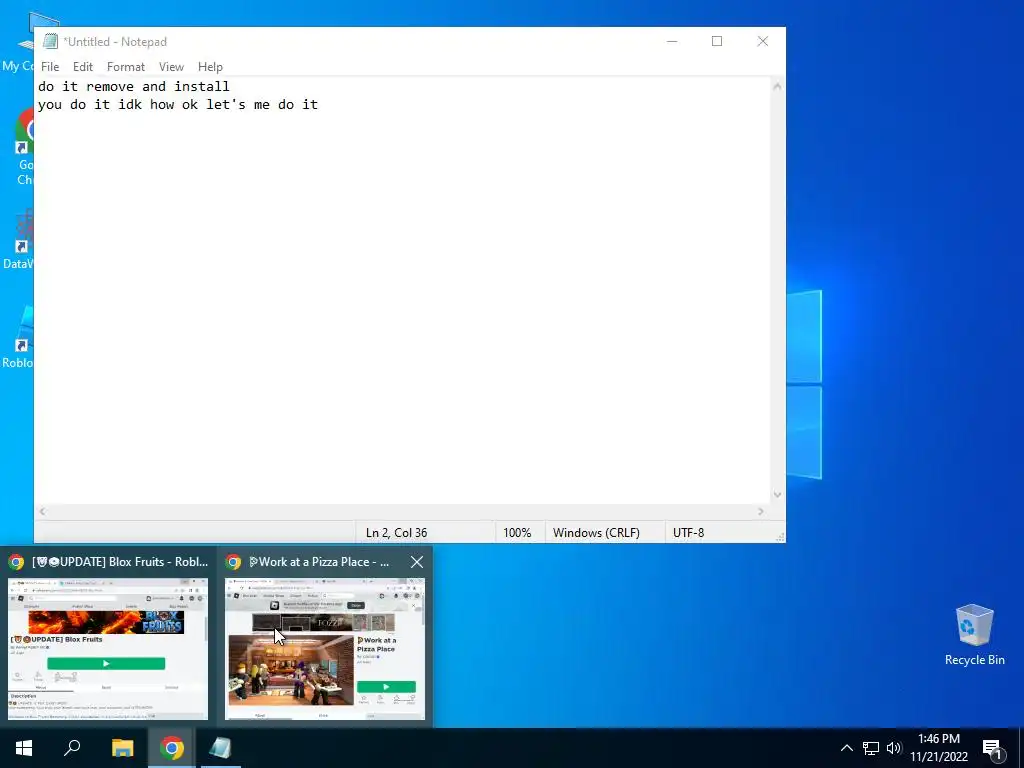Select the Work at a Pizza Place preview thumbnail
Screen dimensions: 1024x768
coord(325,648)
